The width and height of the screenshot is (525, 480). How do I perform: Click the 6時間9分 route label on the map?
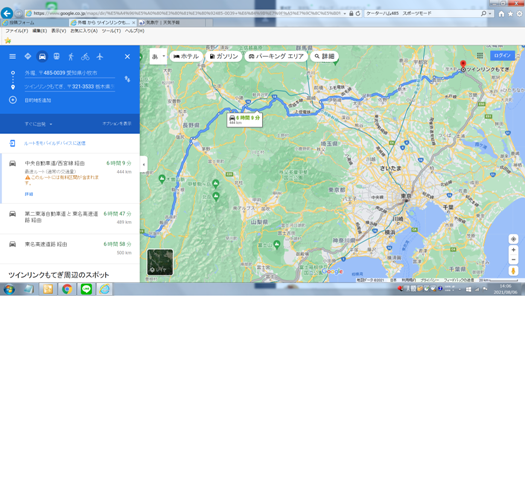click(x=244, y=120)
